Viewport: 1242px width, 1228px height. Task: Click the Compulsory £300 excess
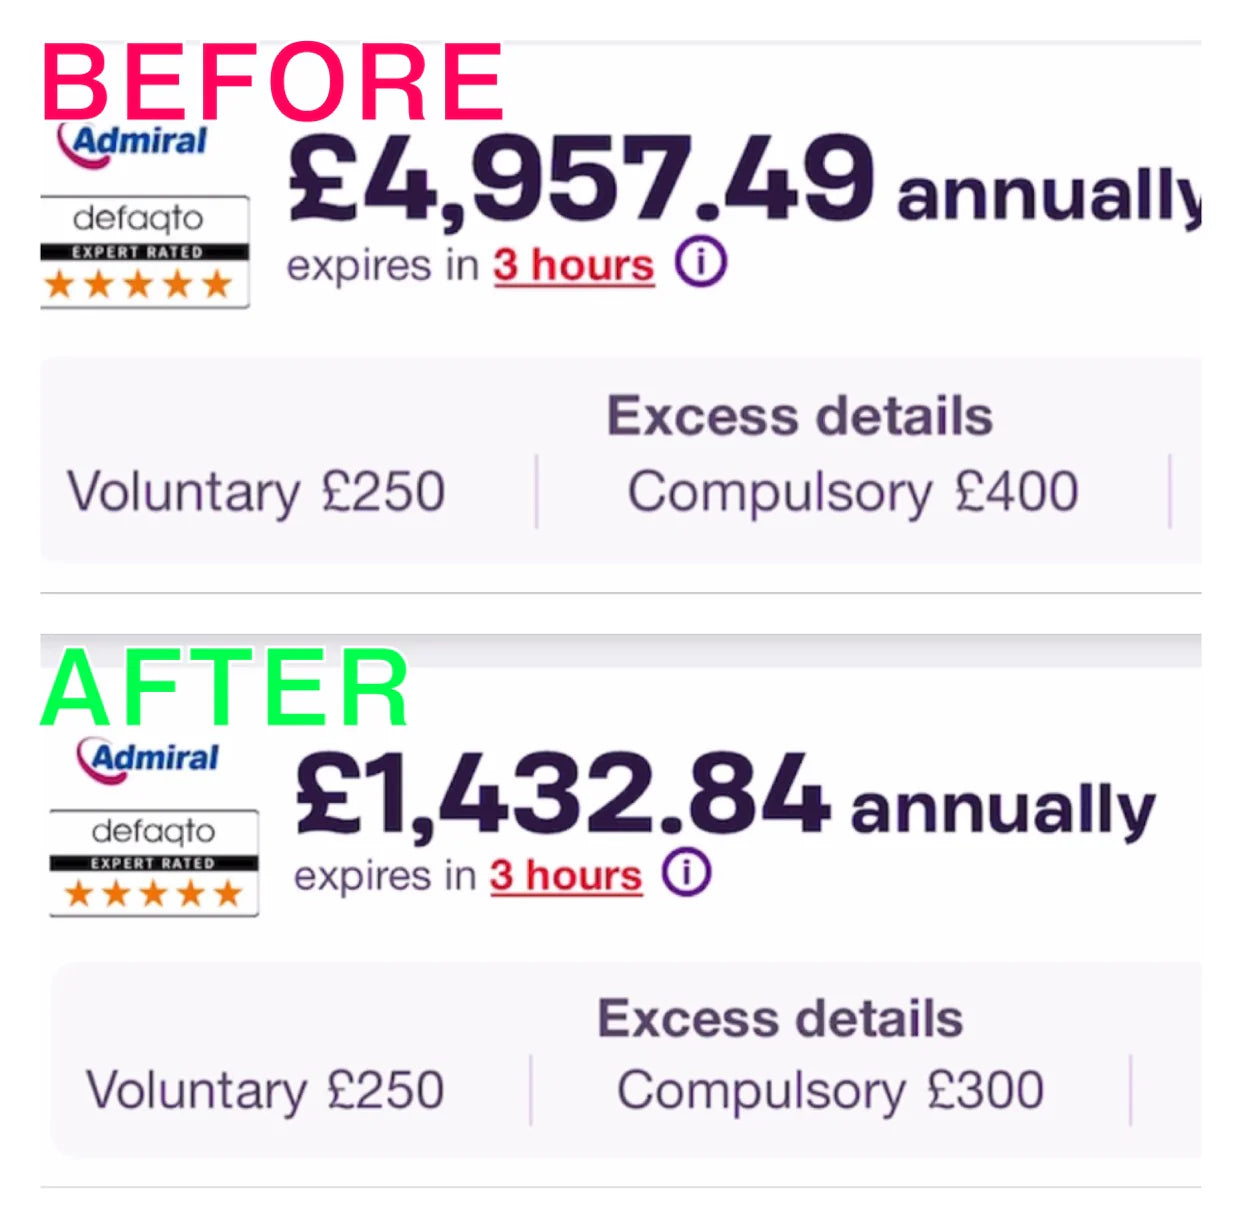[831, 1091]
